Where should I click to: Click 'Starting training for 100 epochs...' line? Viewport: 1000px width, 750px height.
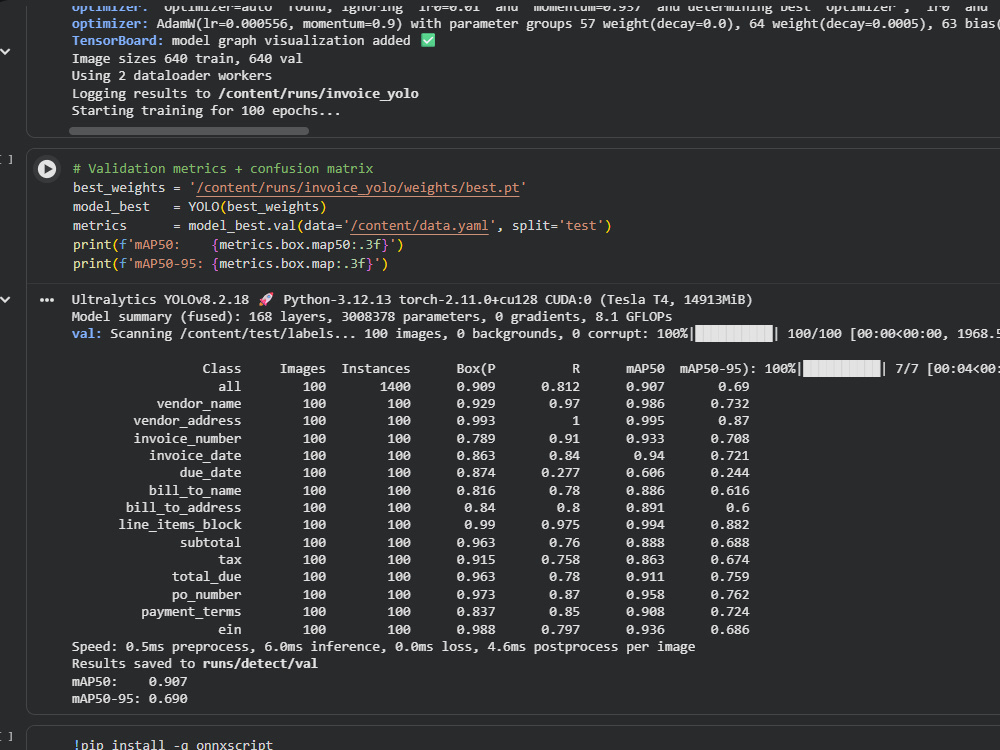click(206, 110)
